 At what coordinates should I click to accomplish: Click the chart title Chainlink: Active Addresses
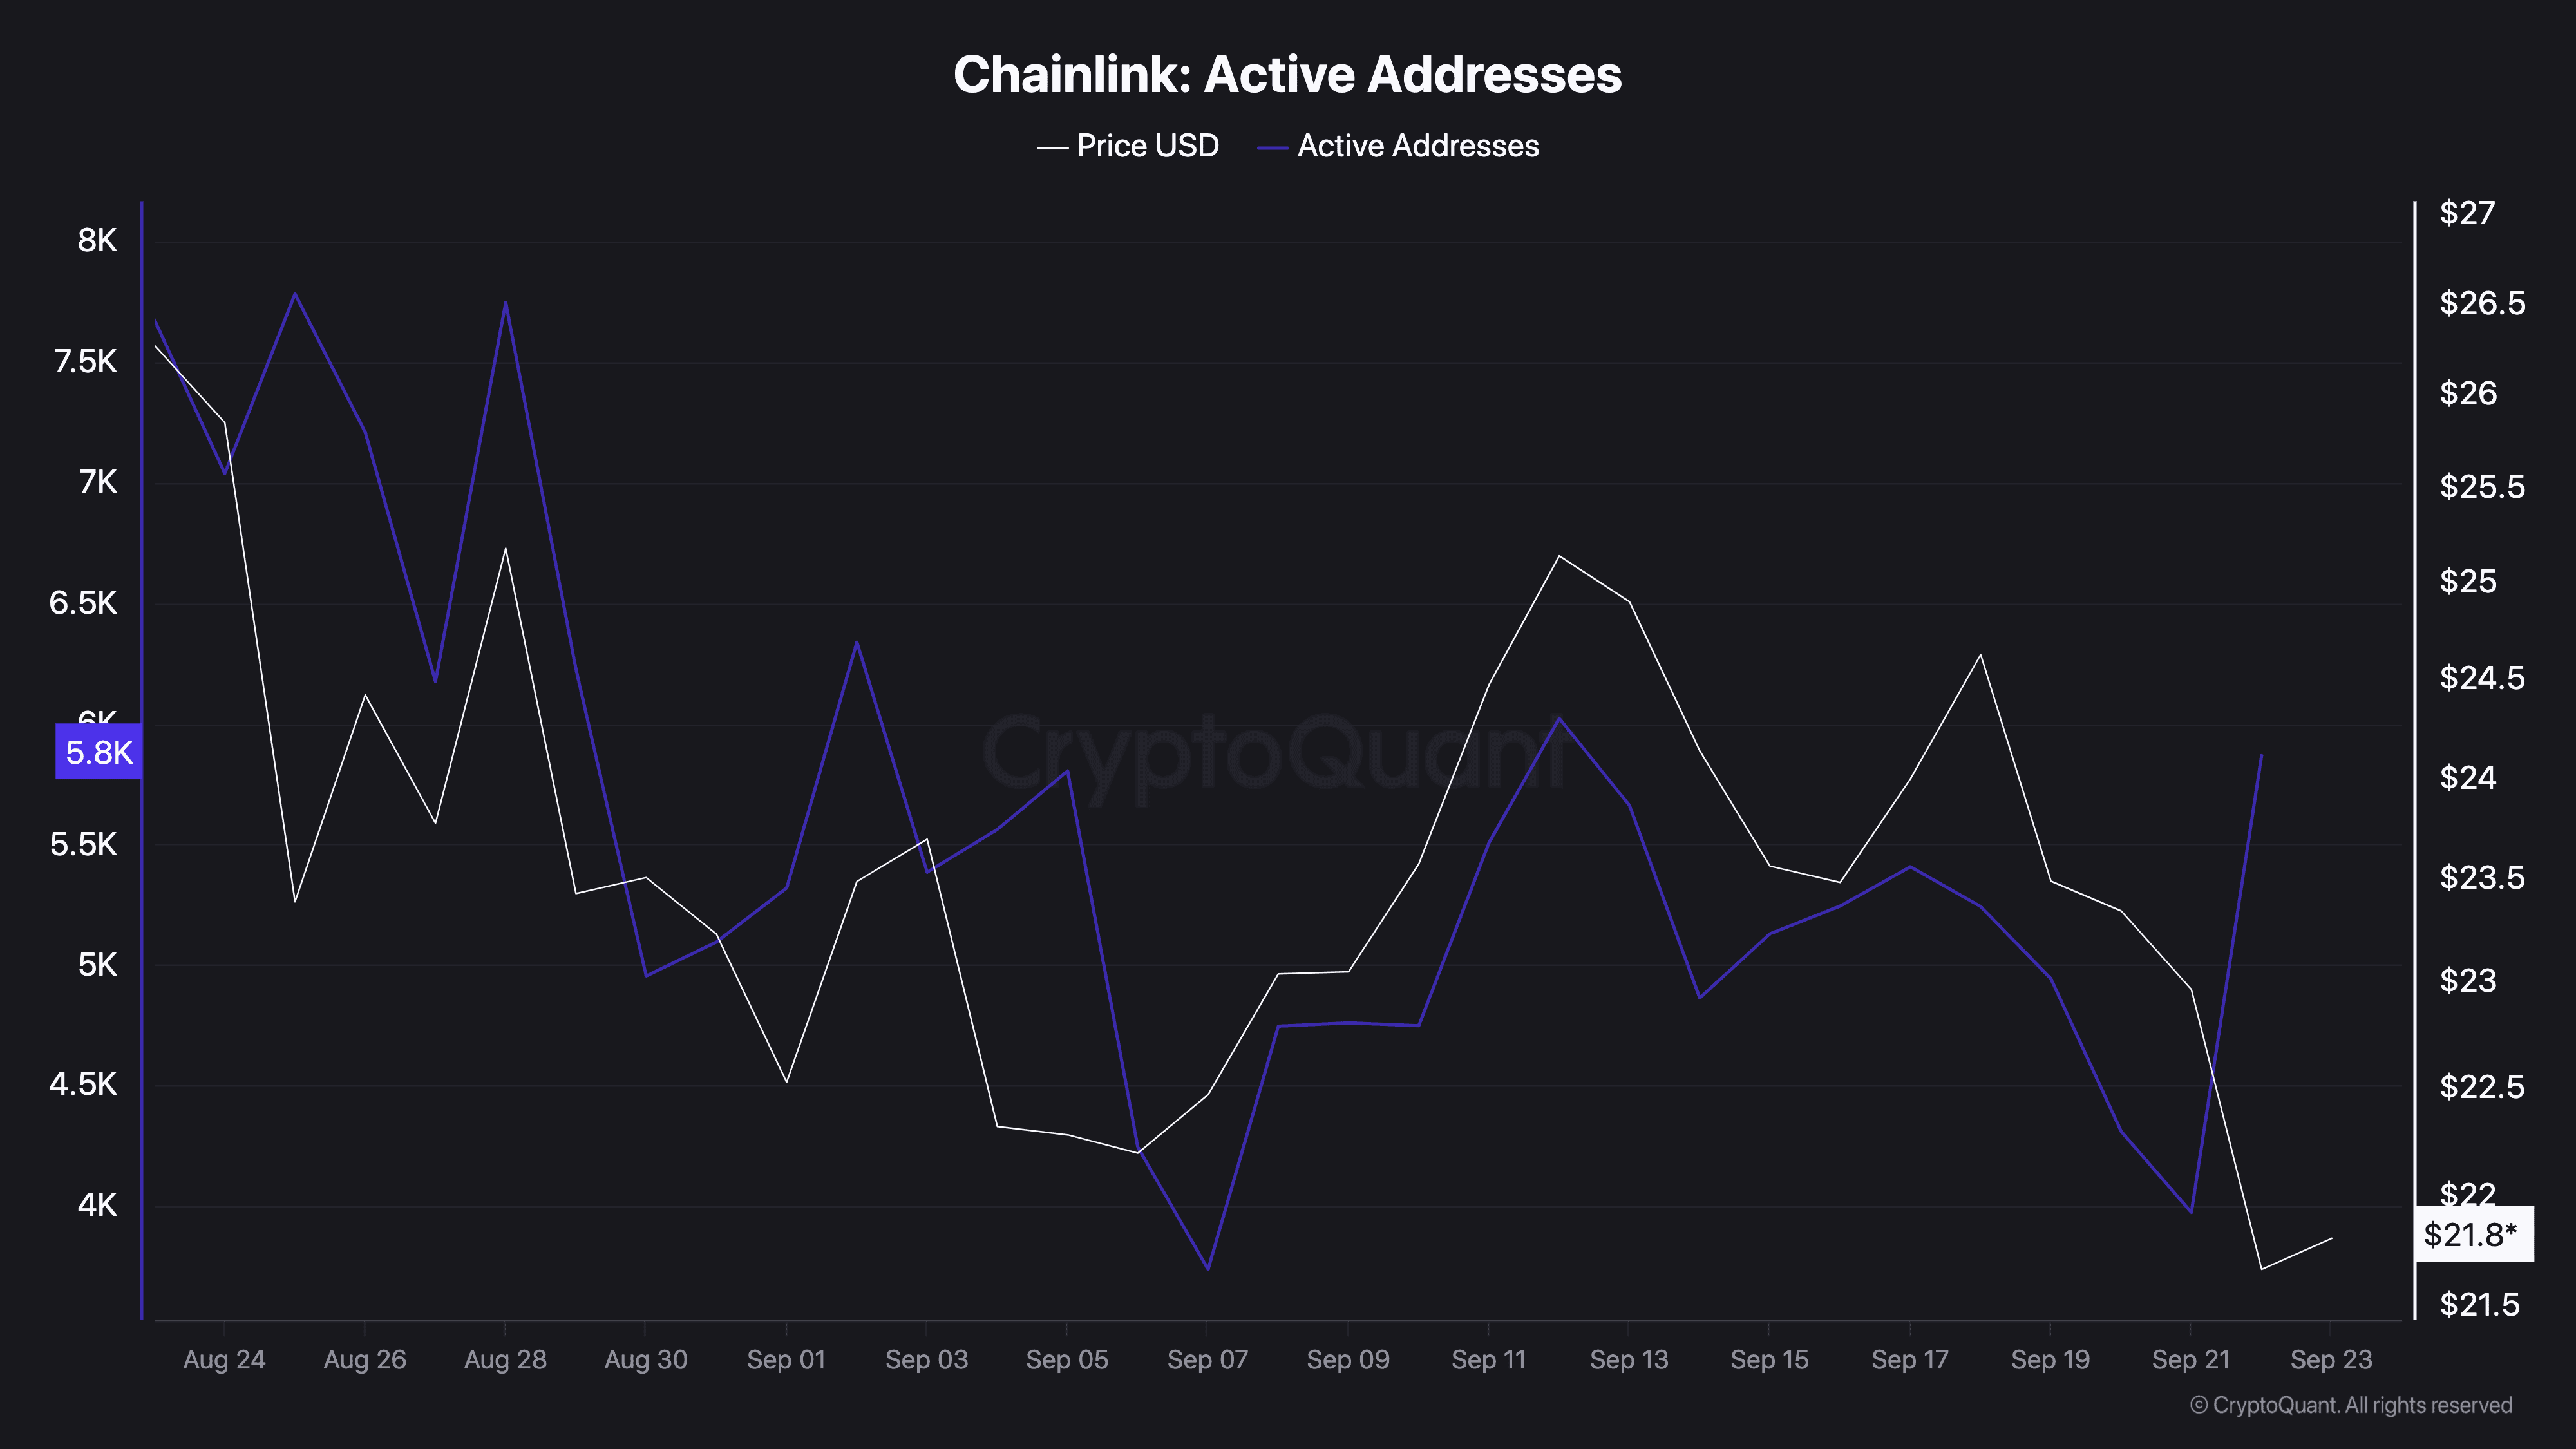1287,74
